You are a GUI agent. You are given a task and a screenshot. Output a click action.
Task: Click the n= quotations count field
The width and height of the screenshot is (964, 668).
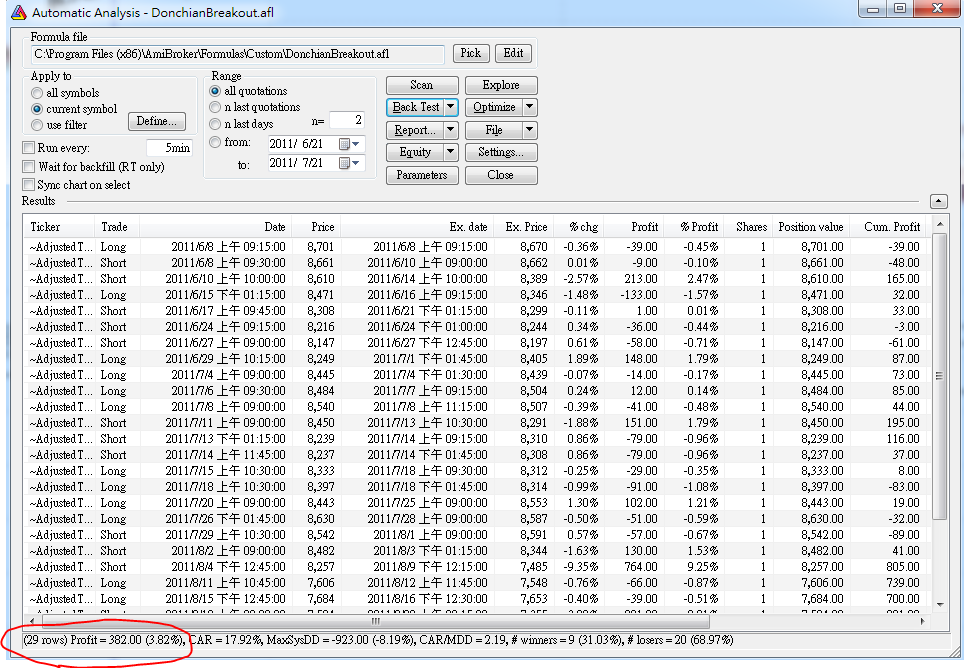[347, 120]
